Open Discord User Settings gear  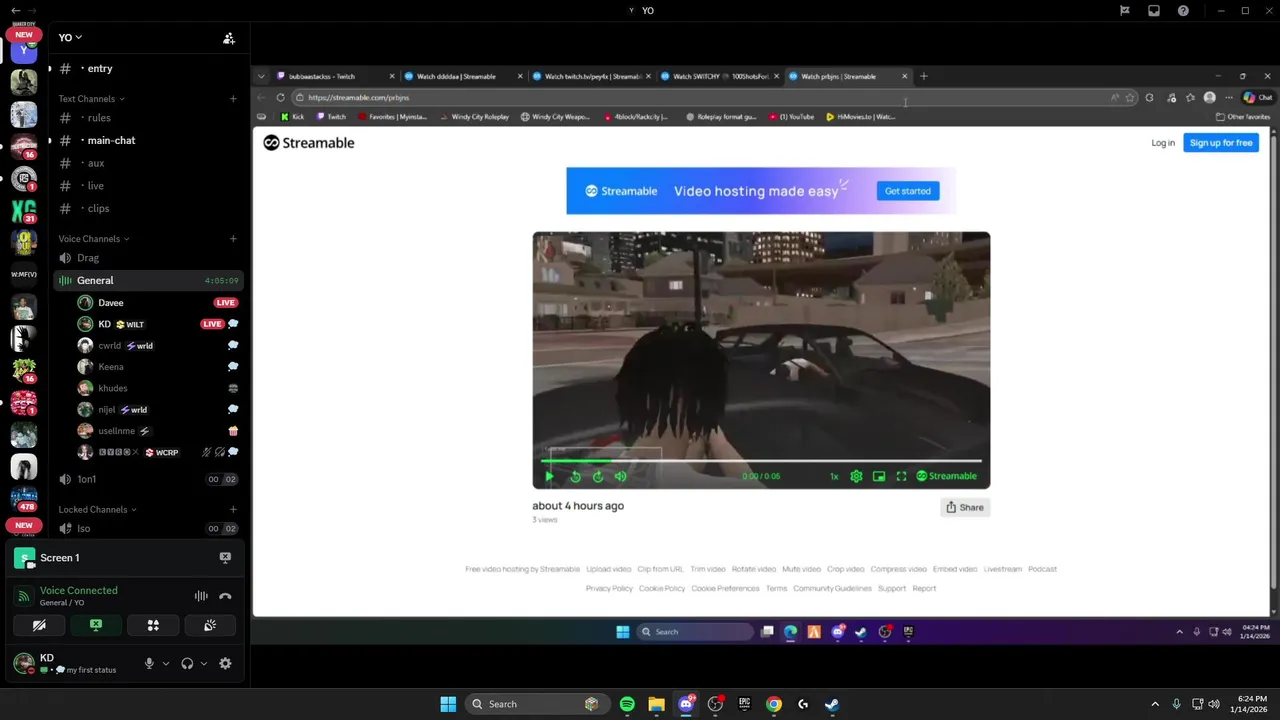(x=225, y=663)
